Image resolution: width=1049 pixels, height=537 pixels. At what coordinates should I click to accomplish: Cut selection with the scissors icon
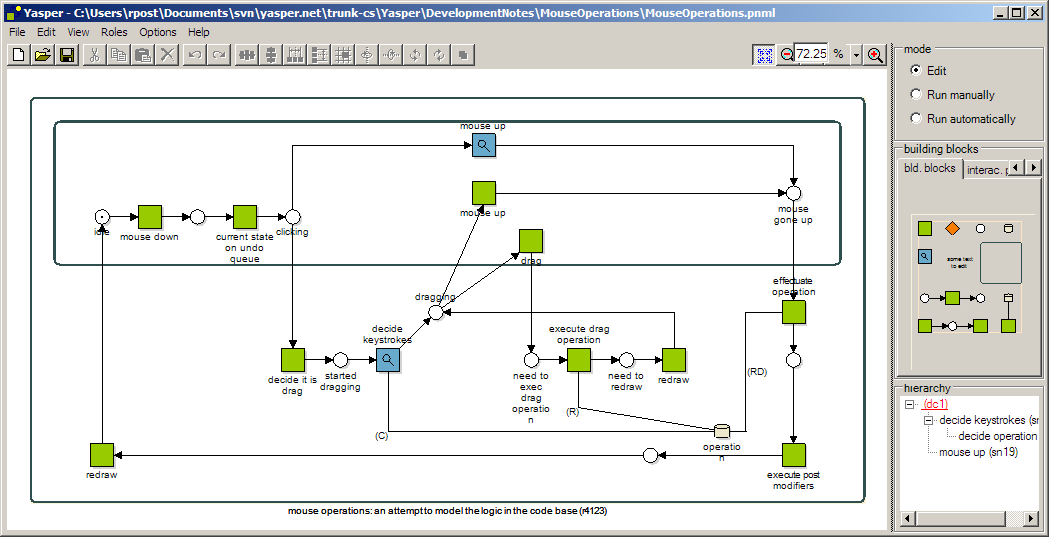click(x=95, y=55)
